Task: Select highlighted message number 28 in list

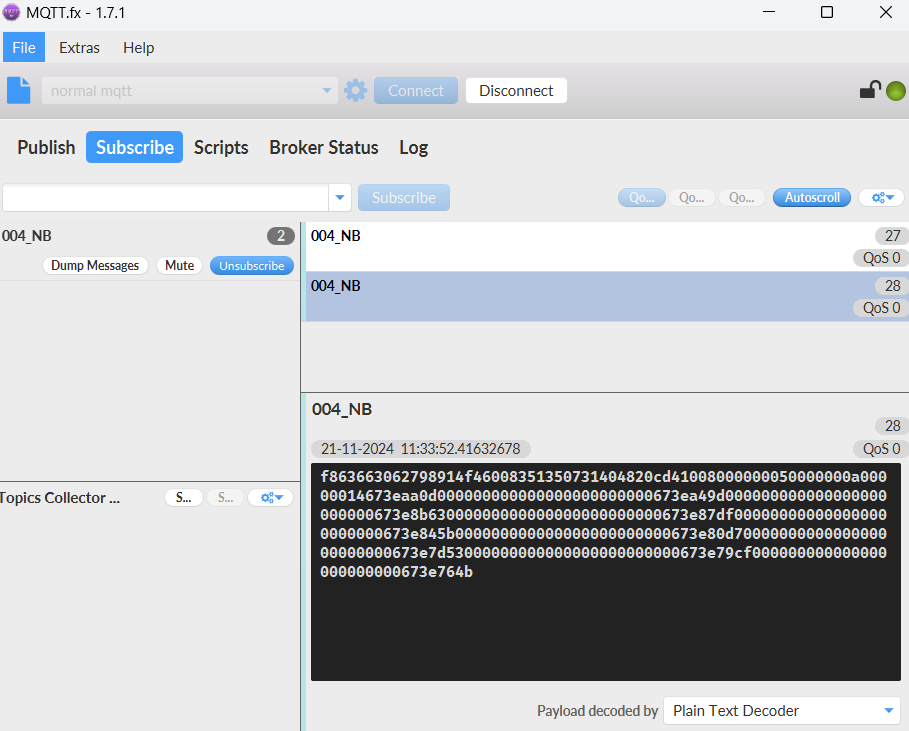Action: click(x=606, y=296)
